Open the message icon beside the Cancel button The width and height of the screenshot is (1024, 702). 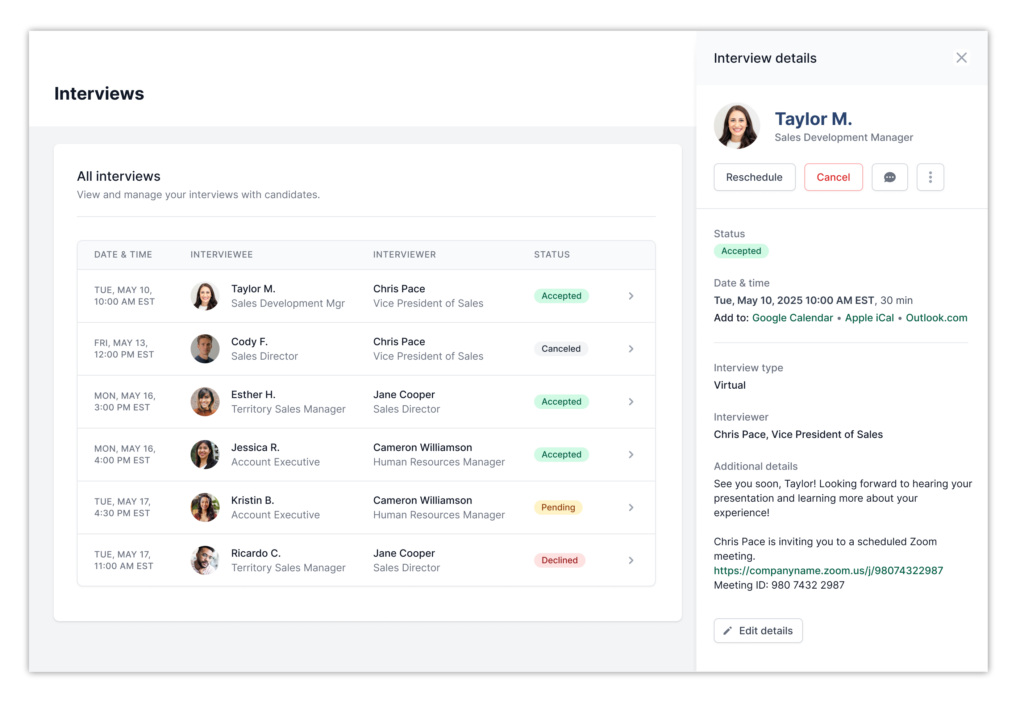[x=889, y=177]
